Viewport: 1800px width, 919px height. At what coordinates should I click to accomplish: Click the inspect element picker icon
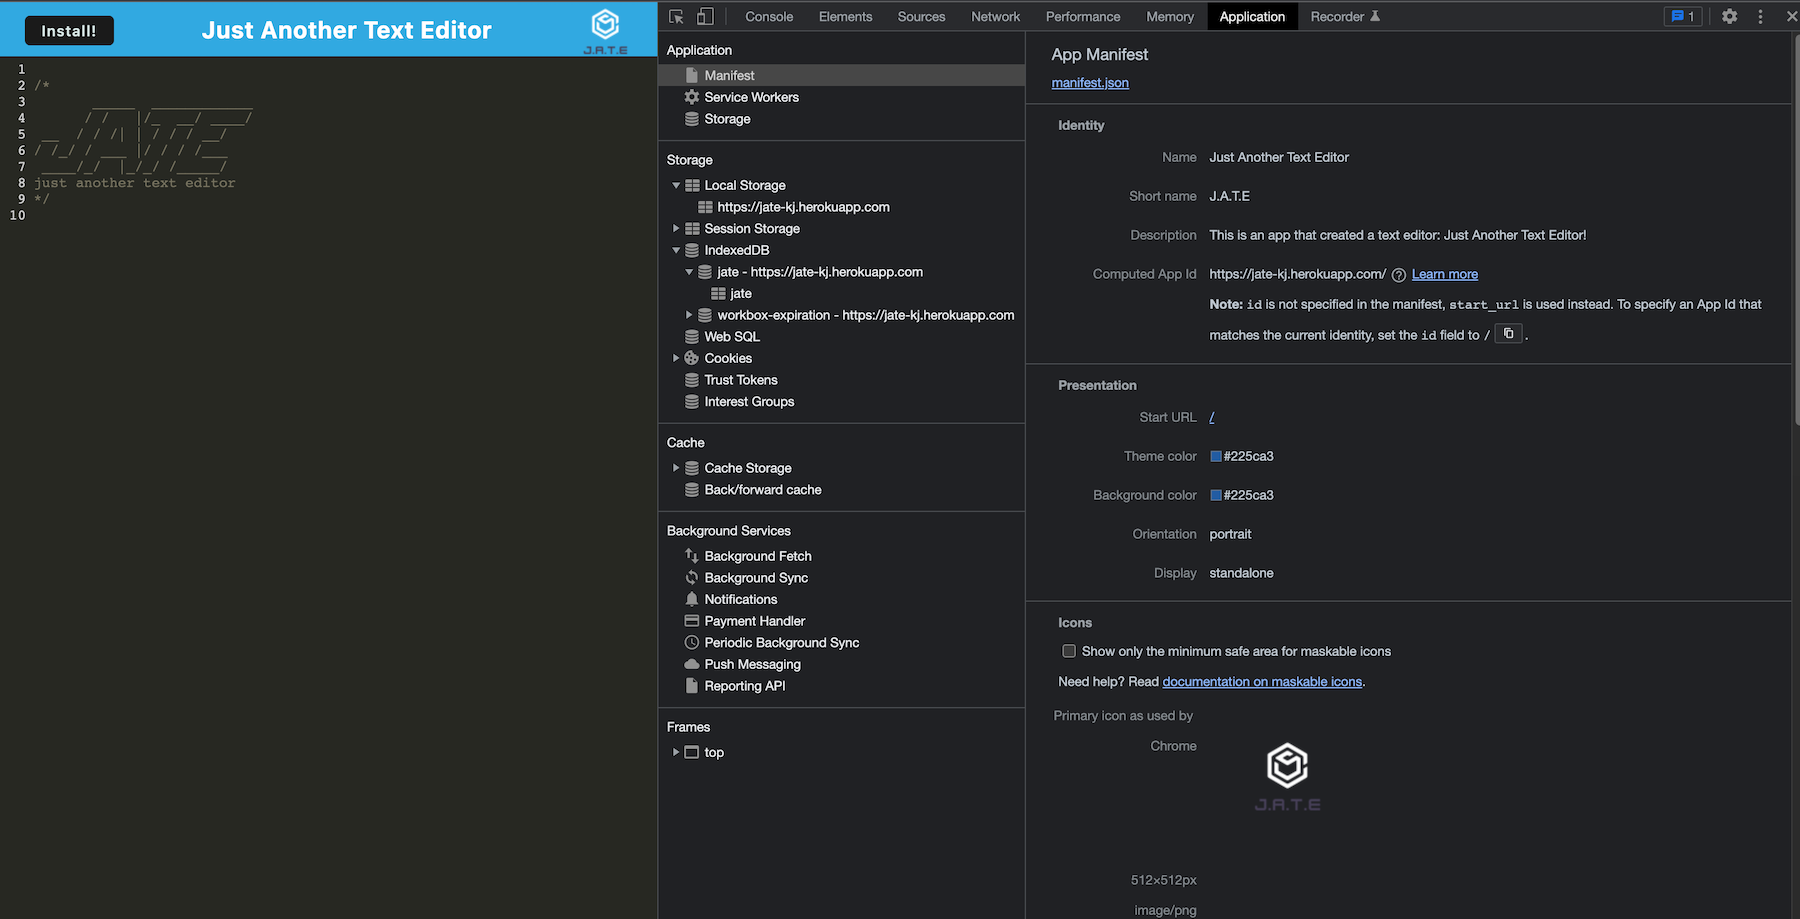(676, 16)
